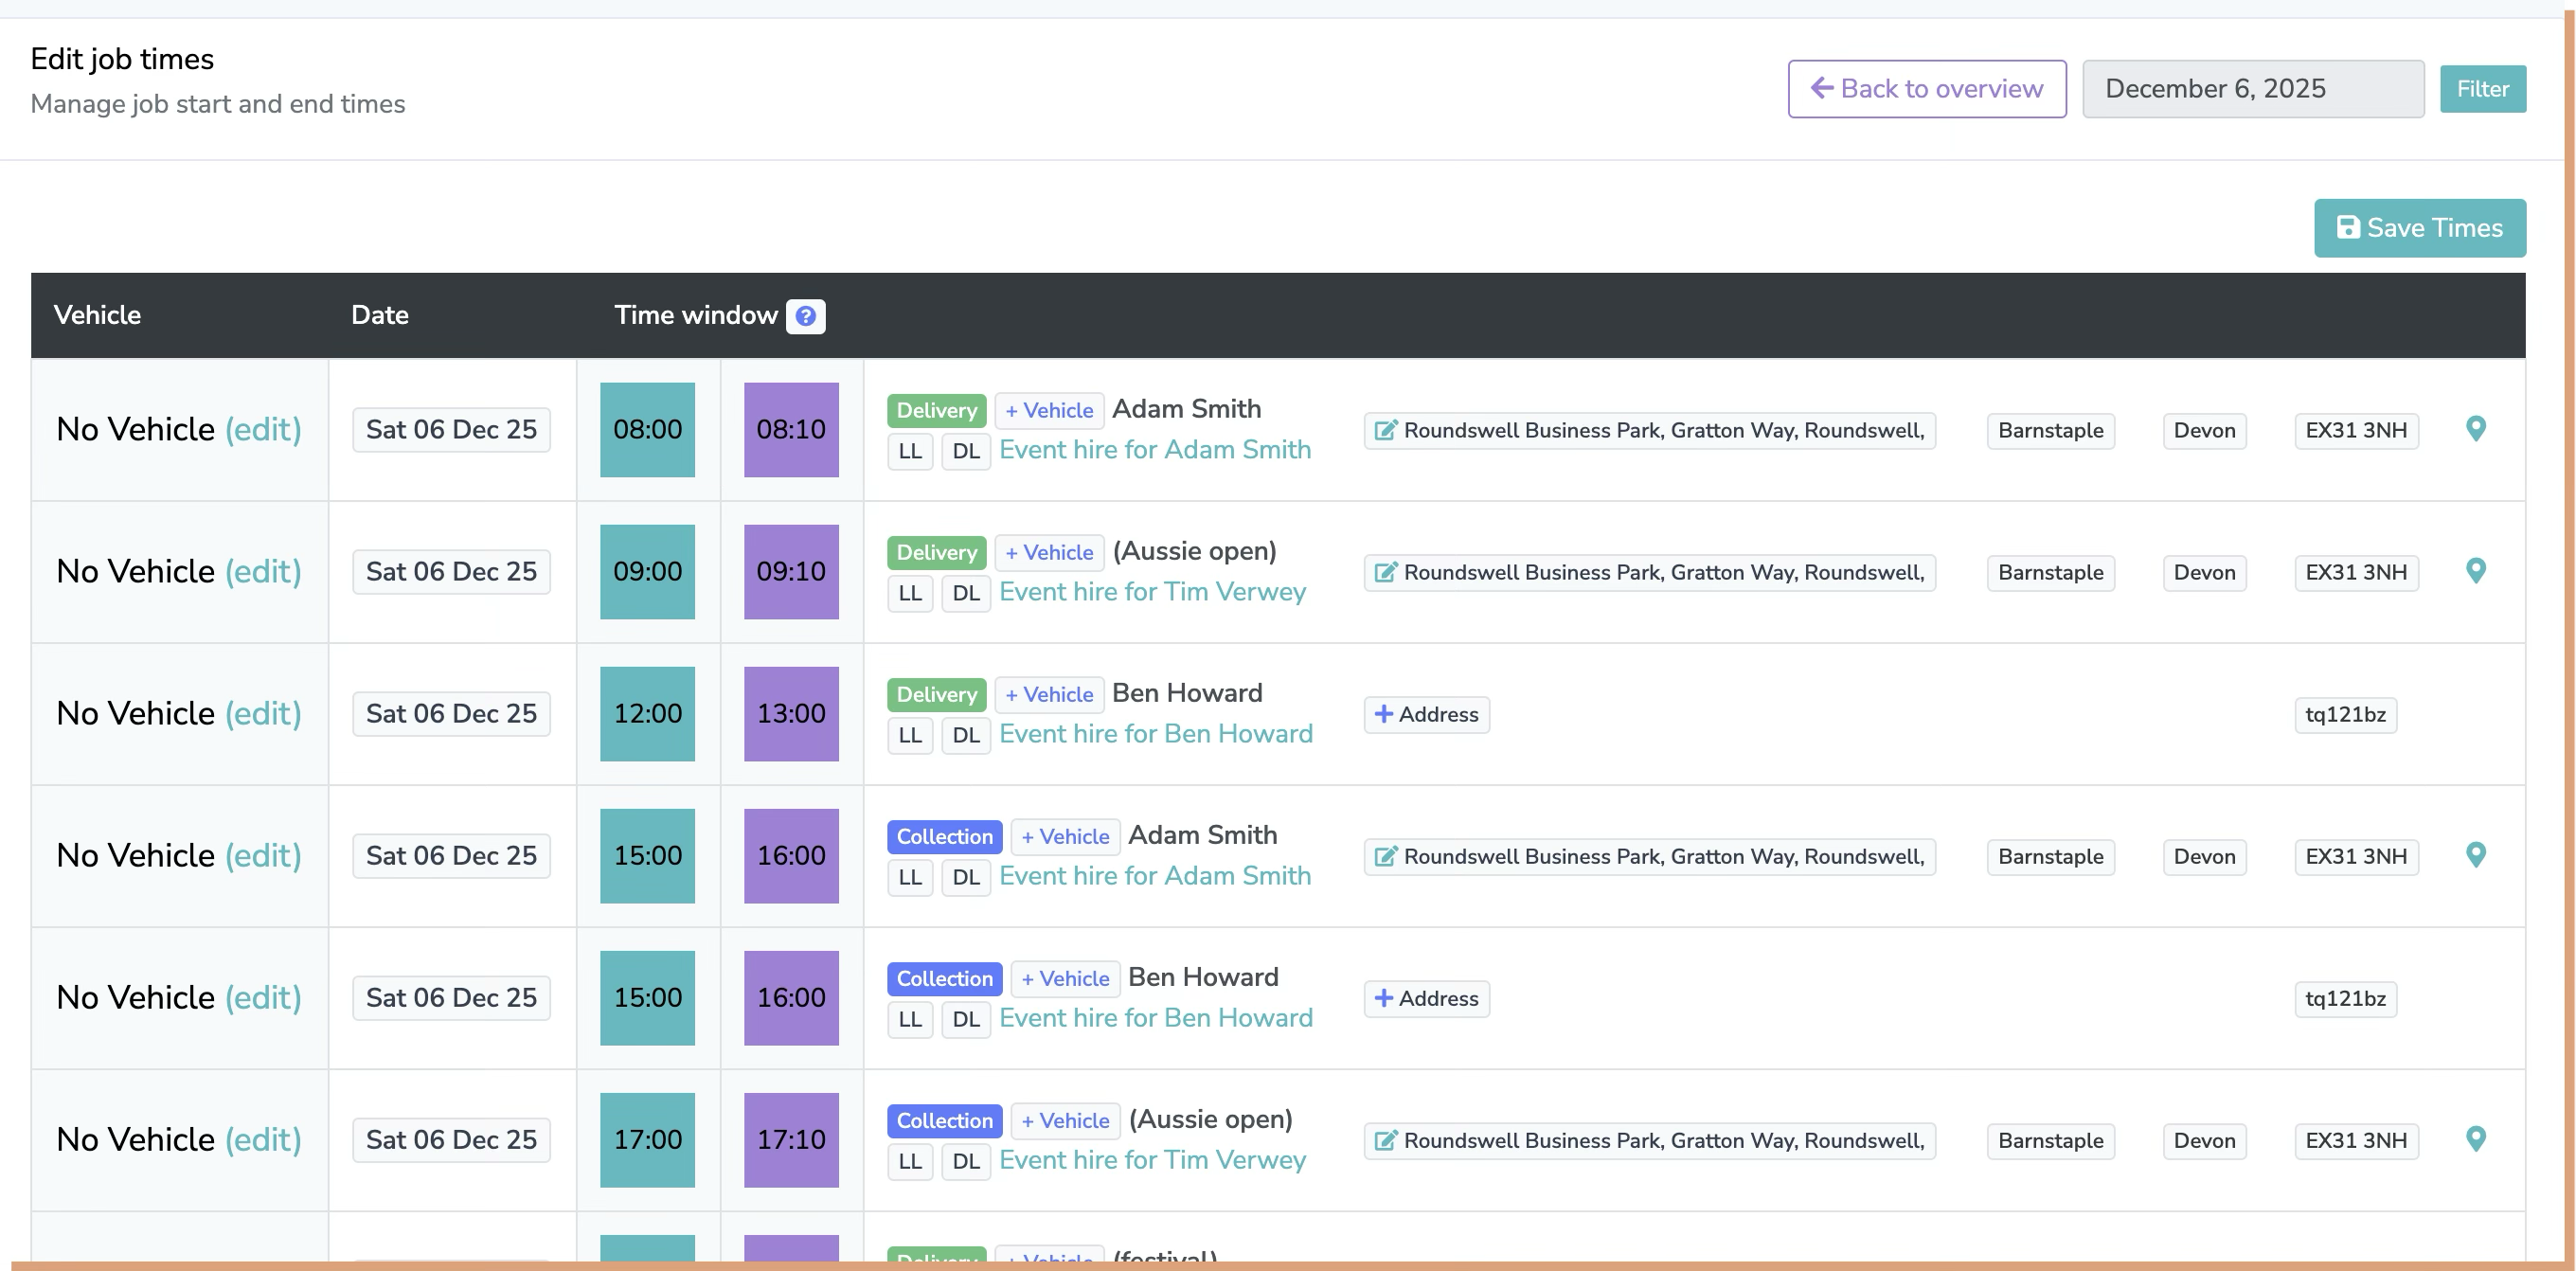Click date Sat 06 Dec 25 in 08:00 row

451,430
